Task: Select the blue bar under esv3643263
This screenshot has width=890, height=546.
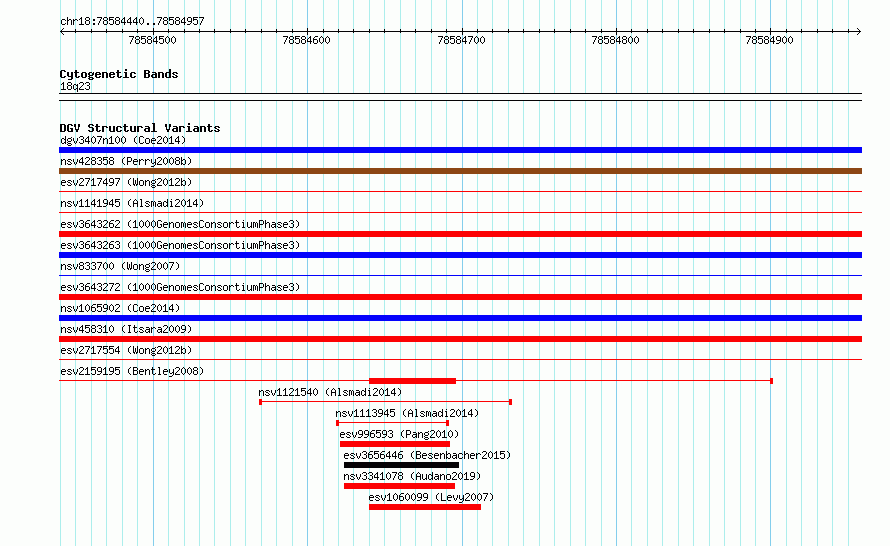Action: [x=460, y=255]
